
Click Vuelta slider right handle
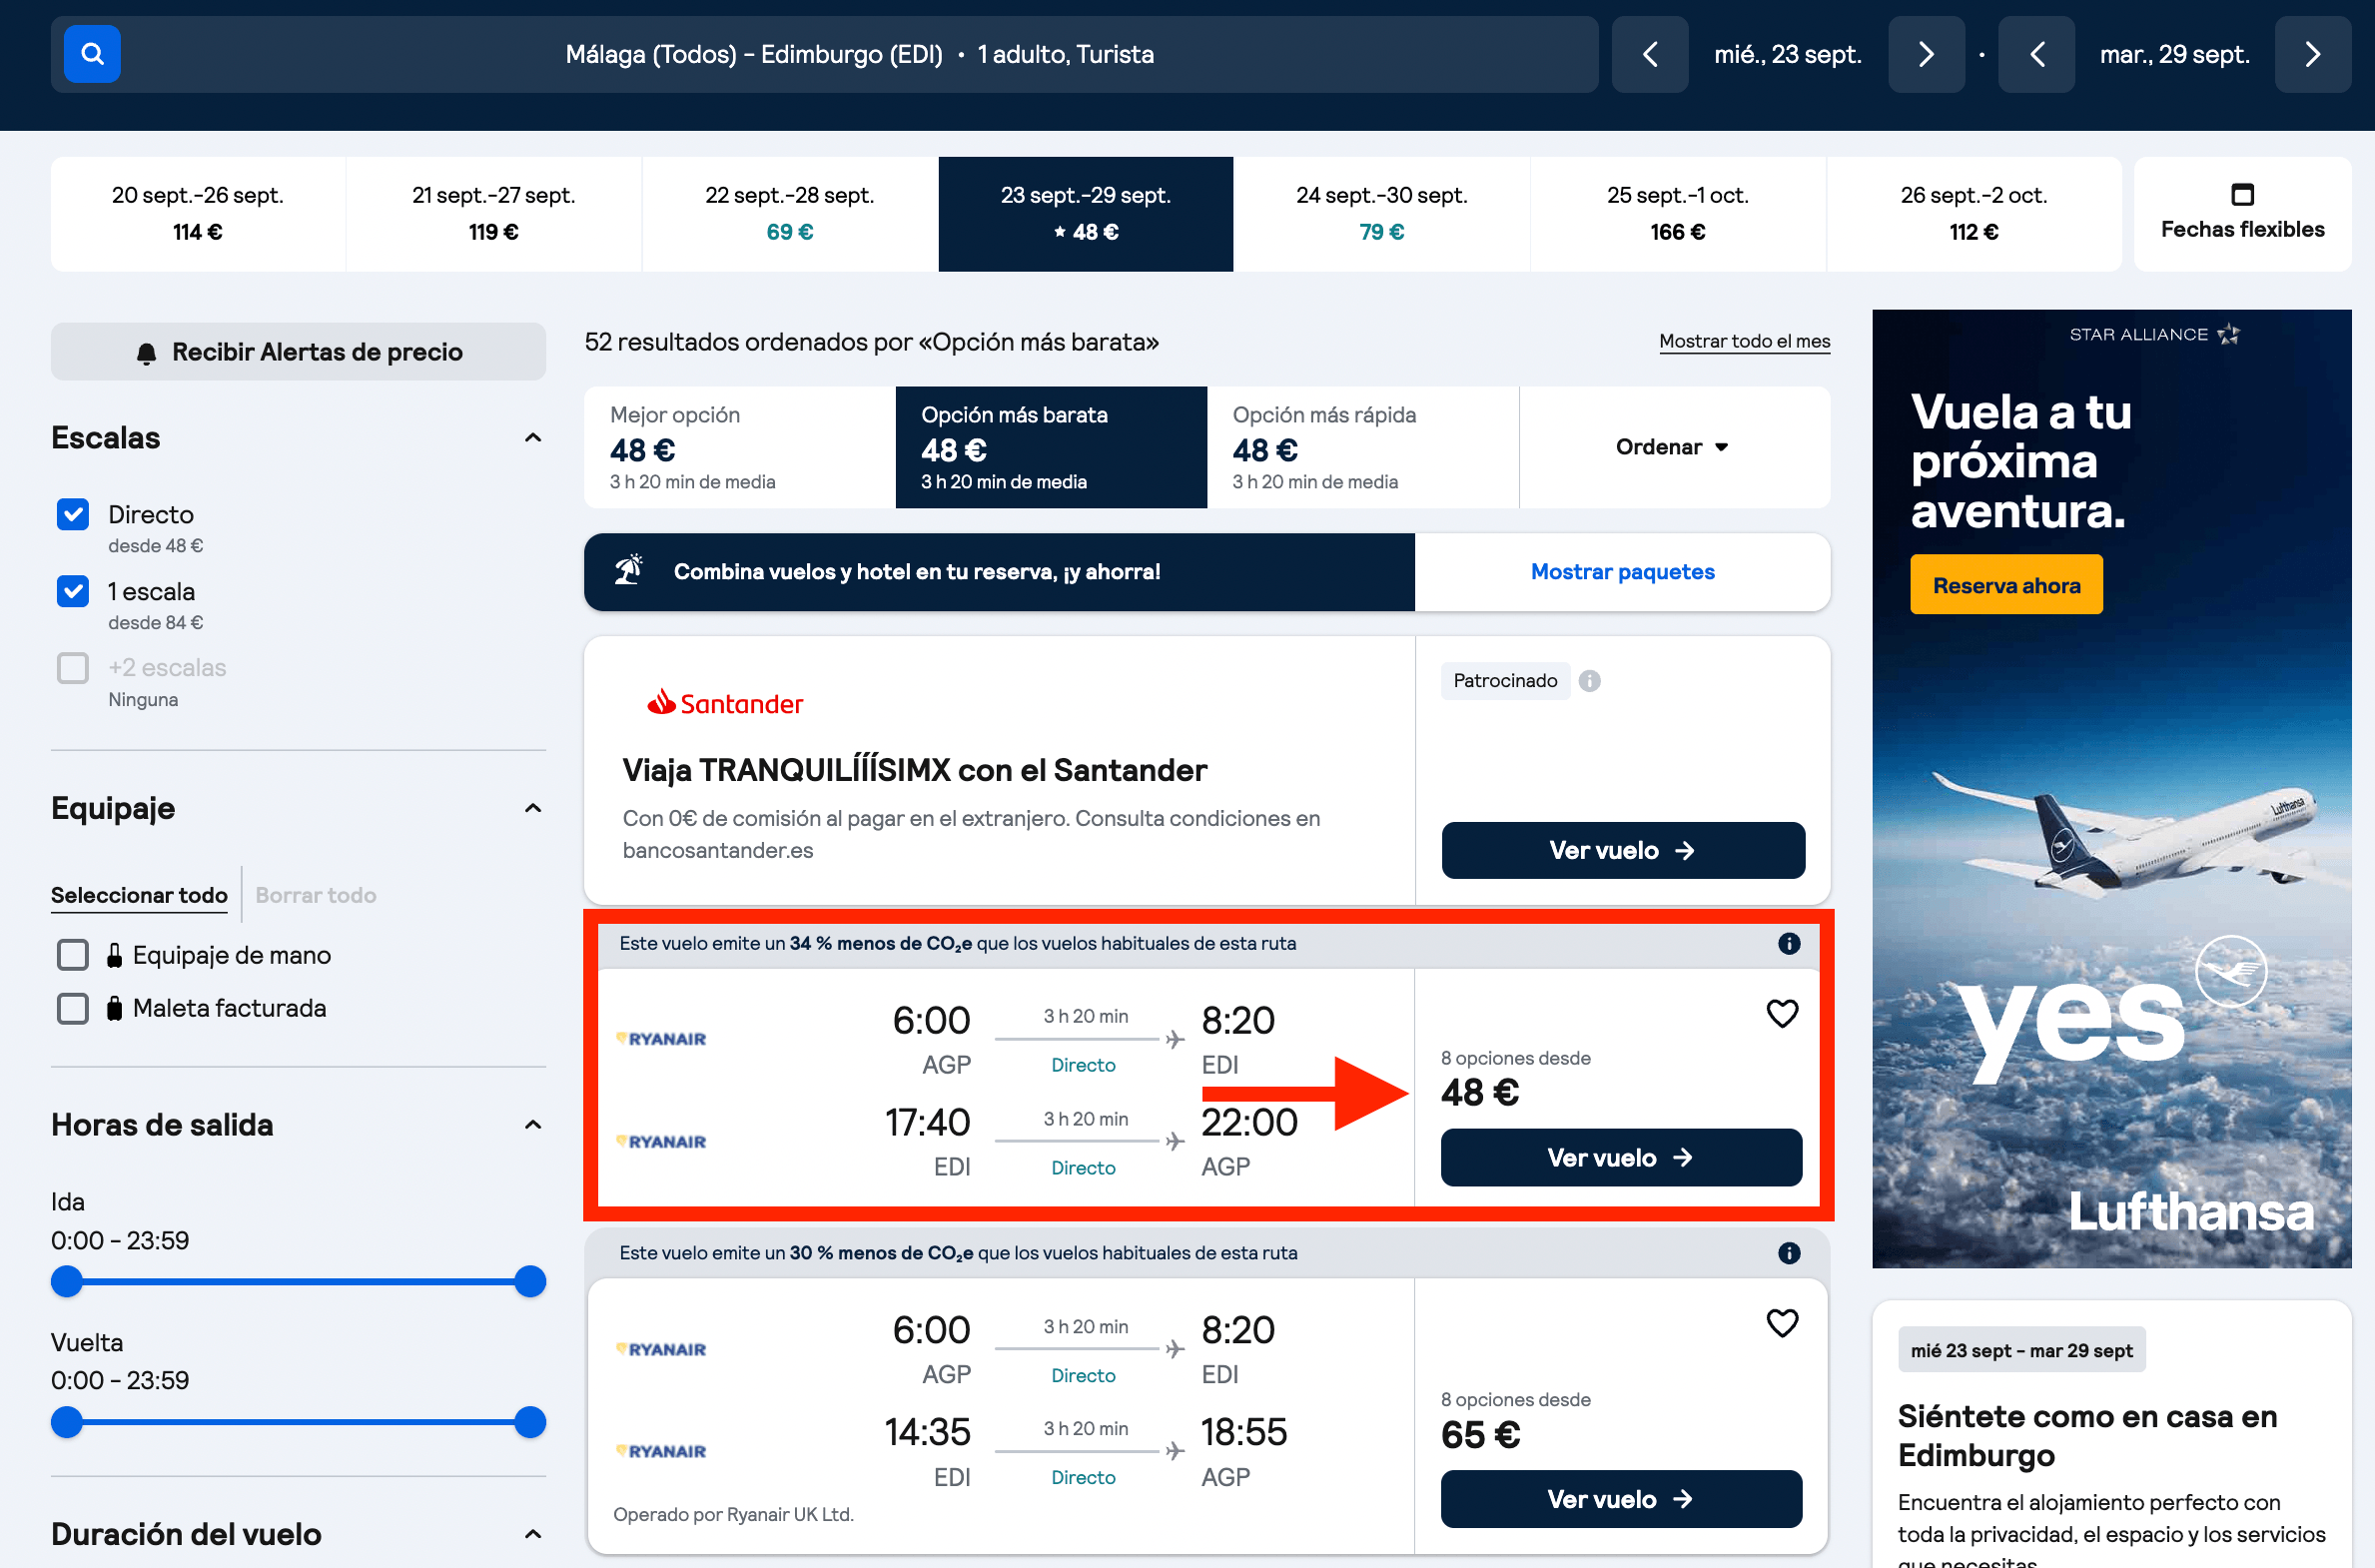(x=530, y=1421)
